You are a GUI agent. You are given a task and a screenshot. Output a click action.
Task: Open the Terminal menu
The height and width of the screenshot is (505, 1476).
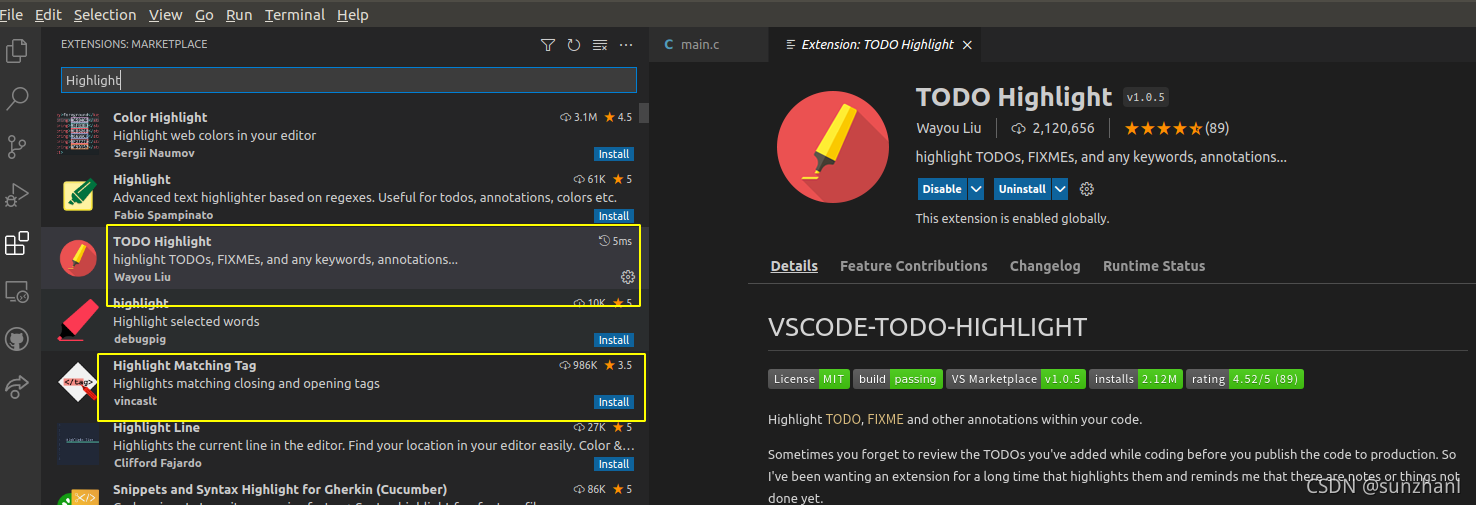(295, 15)
